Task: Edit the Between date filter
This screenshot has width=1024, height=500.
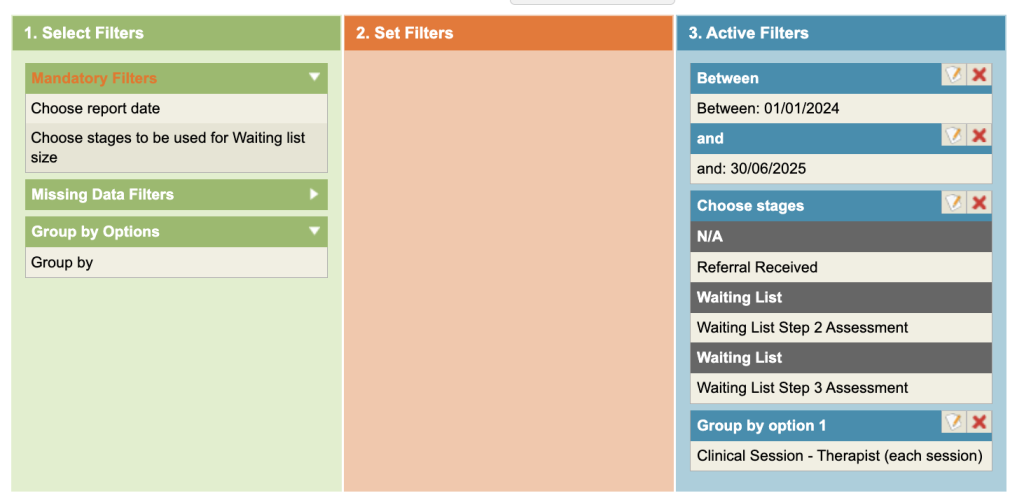Action: 954,75
